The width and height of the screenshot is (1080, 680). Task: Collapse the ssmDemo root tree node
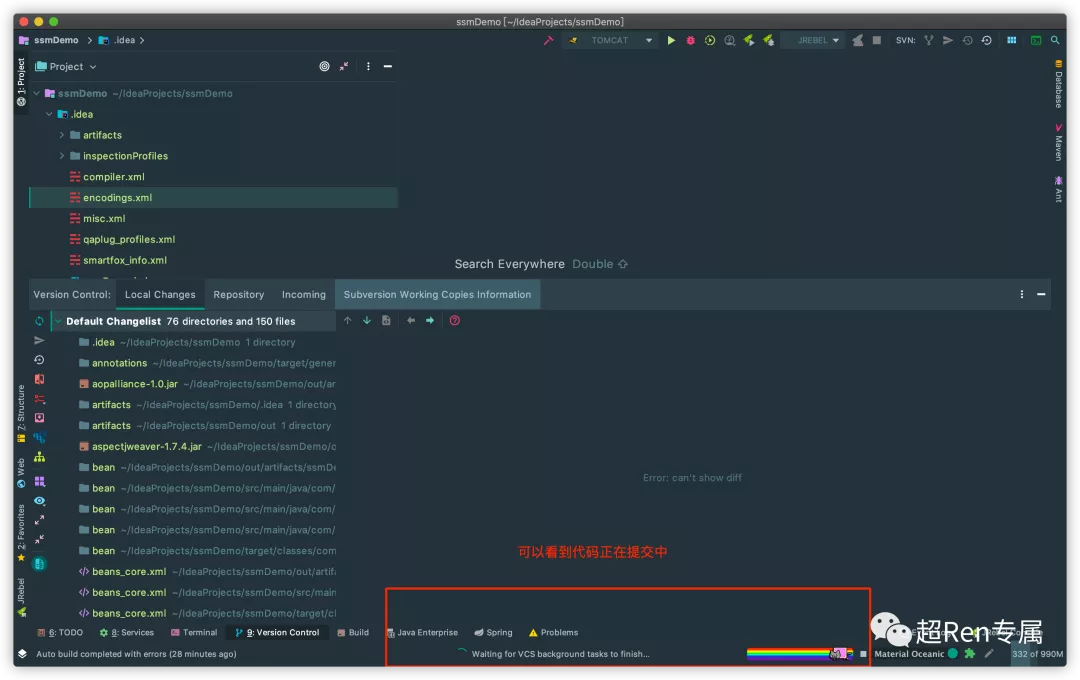click(x=37, y=93)
